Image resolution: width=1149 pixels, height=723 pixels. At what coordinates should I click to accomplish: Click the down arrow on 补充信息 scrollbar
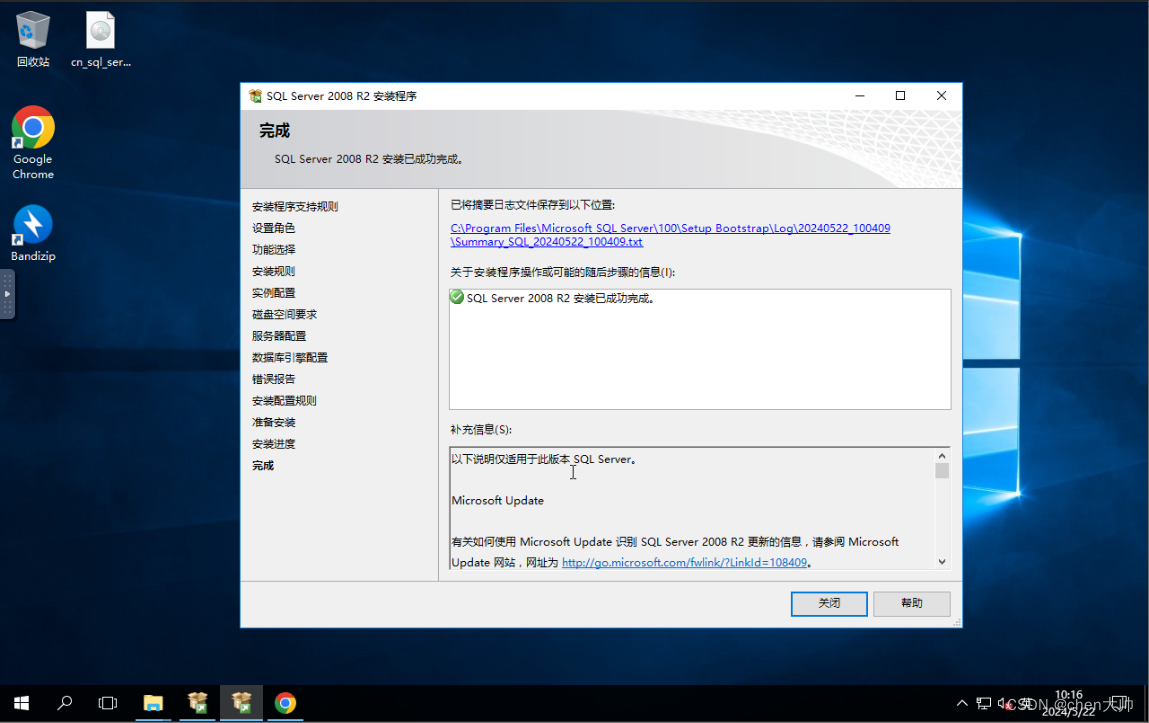(941, 562)
